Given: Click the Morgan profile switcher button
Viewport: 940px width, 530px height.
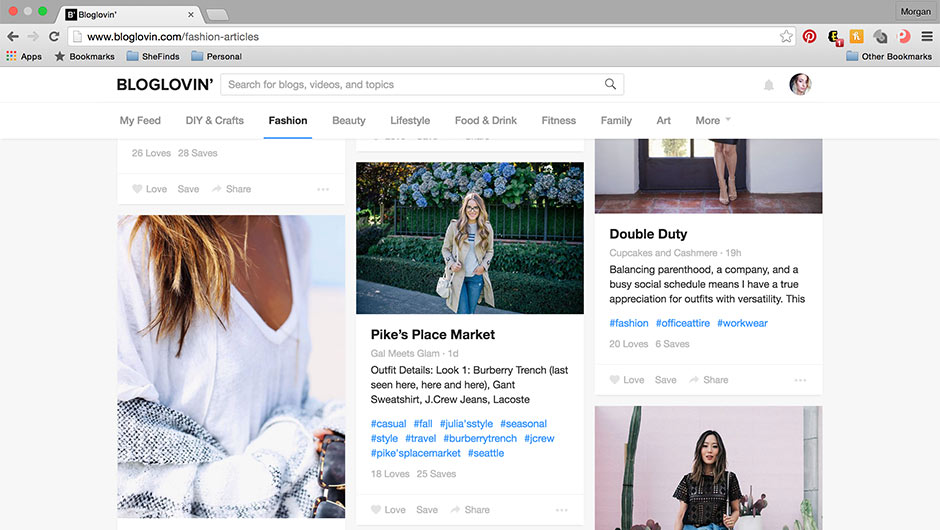Looking at the screenshot, I should click(915, 11).
